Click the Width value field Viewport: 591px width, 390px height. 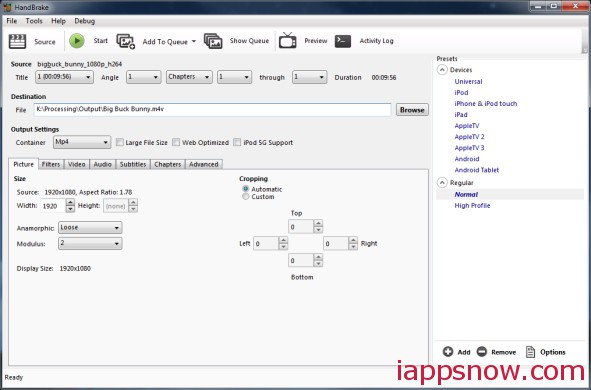click(x=53, y=206)
